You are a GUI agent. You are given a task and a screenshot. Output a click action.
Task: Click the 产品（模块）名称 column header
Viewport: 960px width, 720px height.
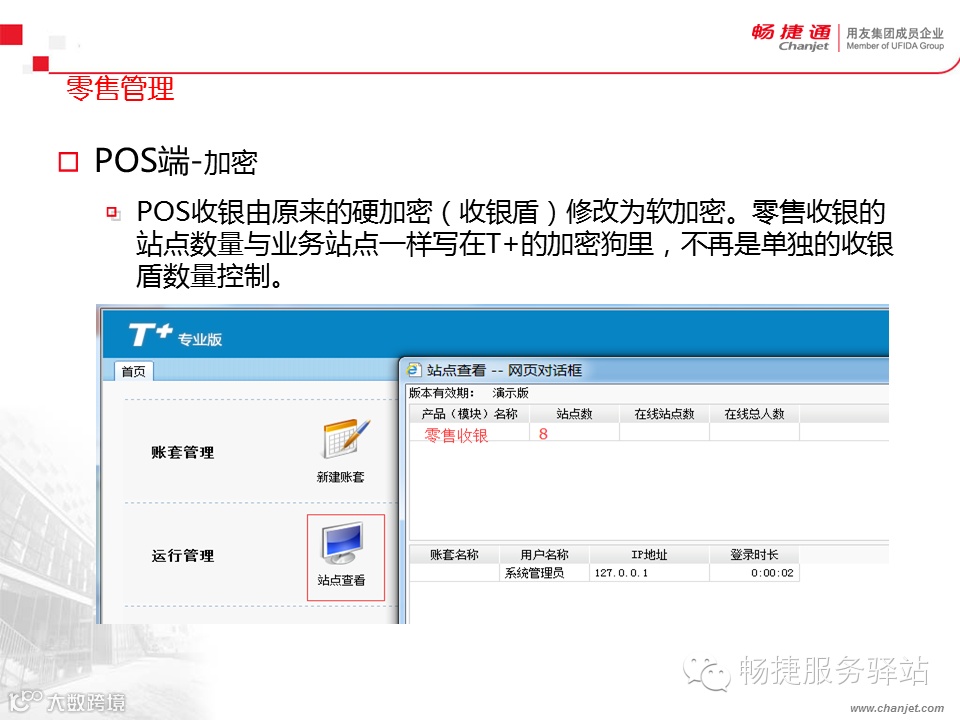470,414
